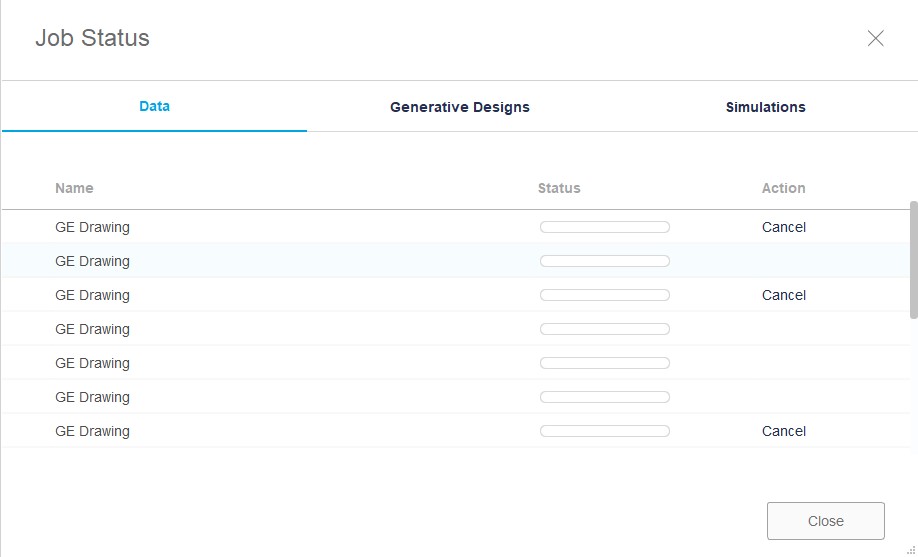
Task: Click the middle Cancel link in Action column
Action: pyautogui.click(x=783, y=295)
